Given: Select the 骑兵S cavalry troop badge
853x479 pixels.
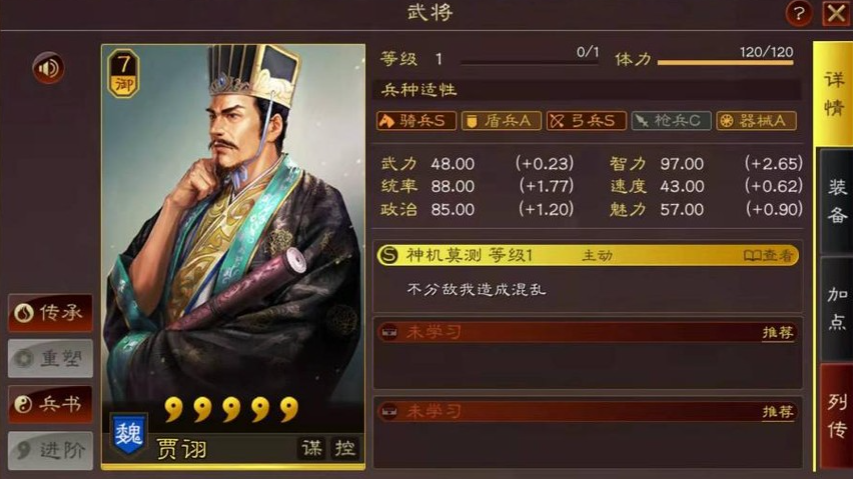Looking at the screenshot, I should point(416,121).
